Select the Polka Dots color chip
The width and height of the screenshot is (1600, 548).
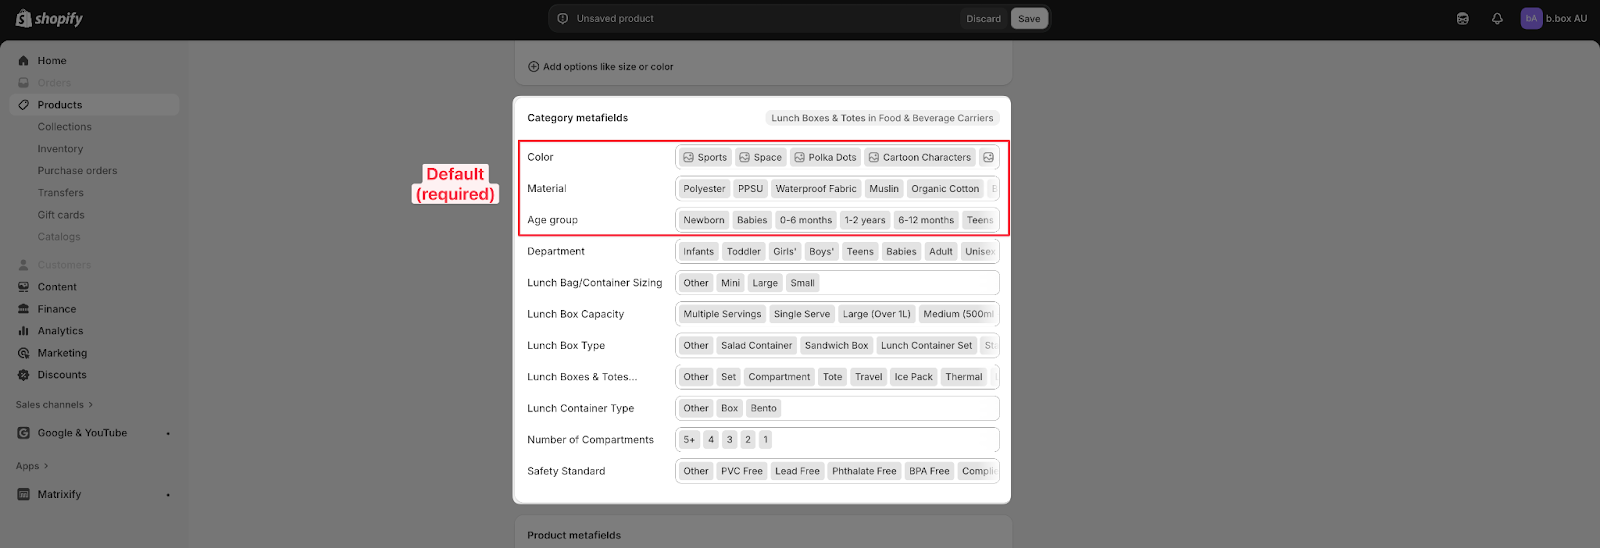(825, 157)
